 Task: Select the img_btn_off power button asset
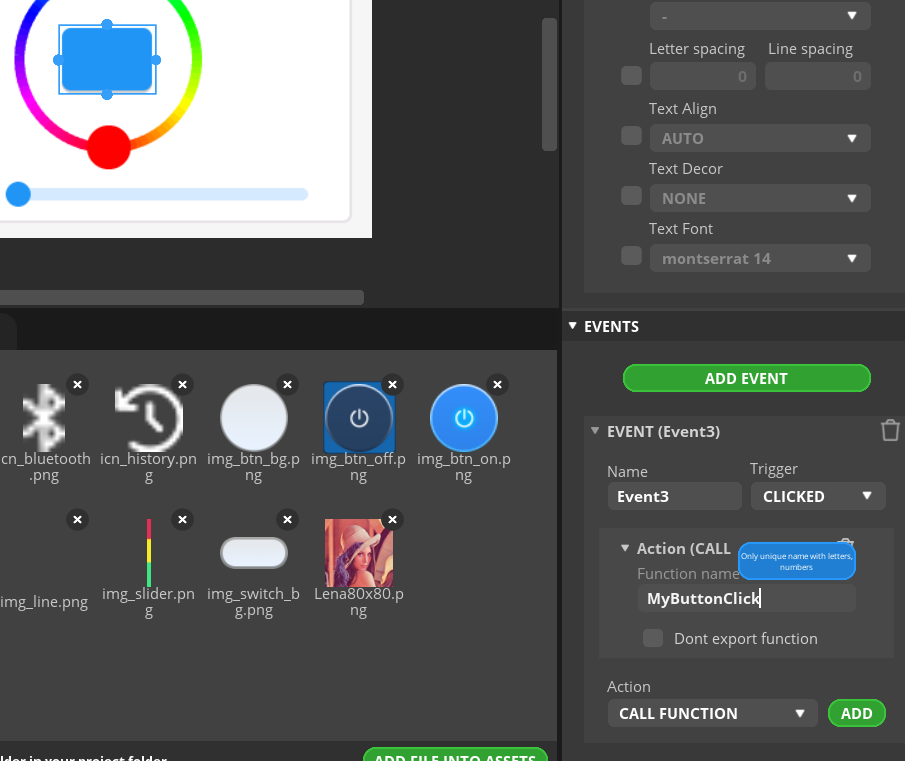pyautogui.click(x=359, y=418)
